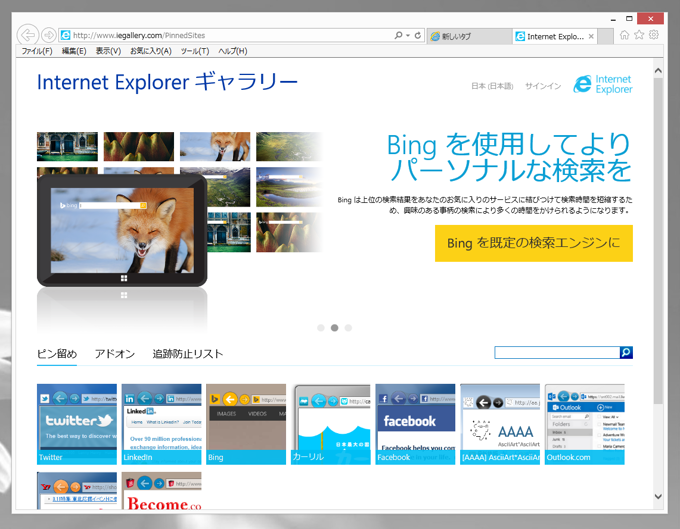Viewport: 680px width, 529px height.
Task: Open the お気に入り(A) menu
Action: click(150, 51)
